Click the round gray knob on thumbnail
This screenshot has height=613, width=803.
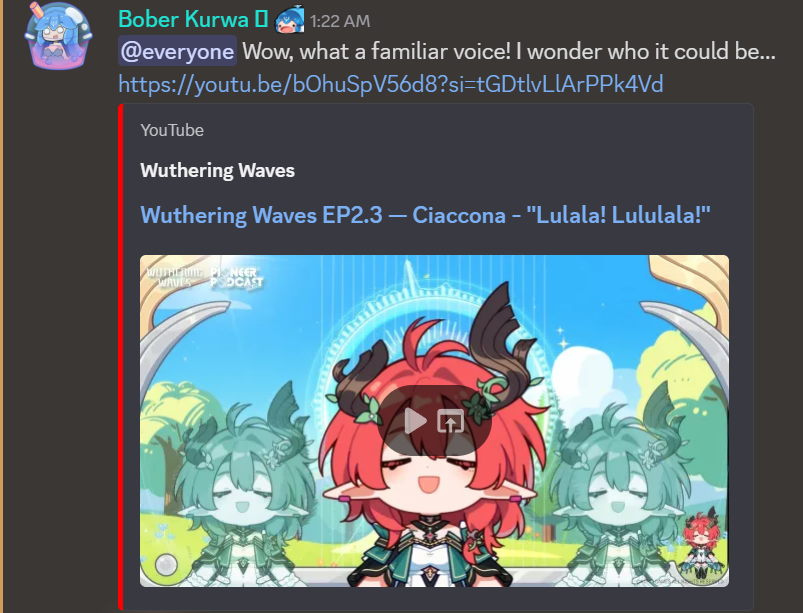[166, 566]
